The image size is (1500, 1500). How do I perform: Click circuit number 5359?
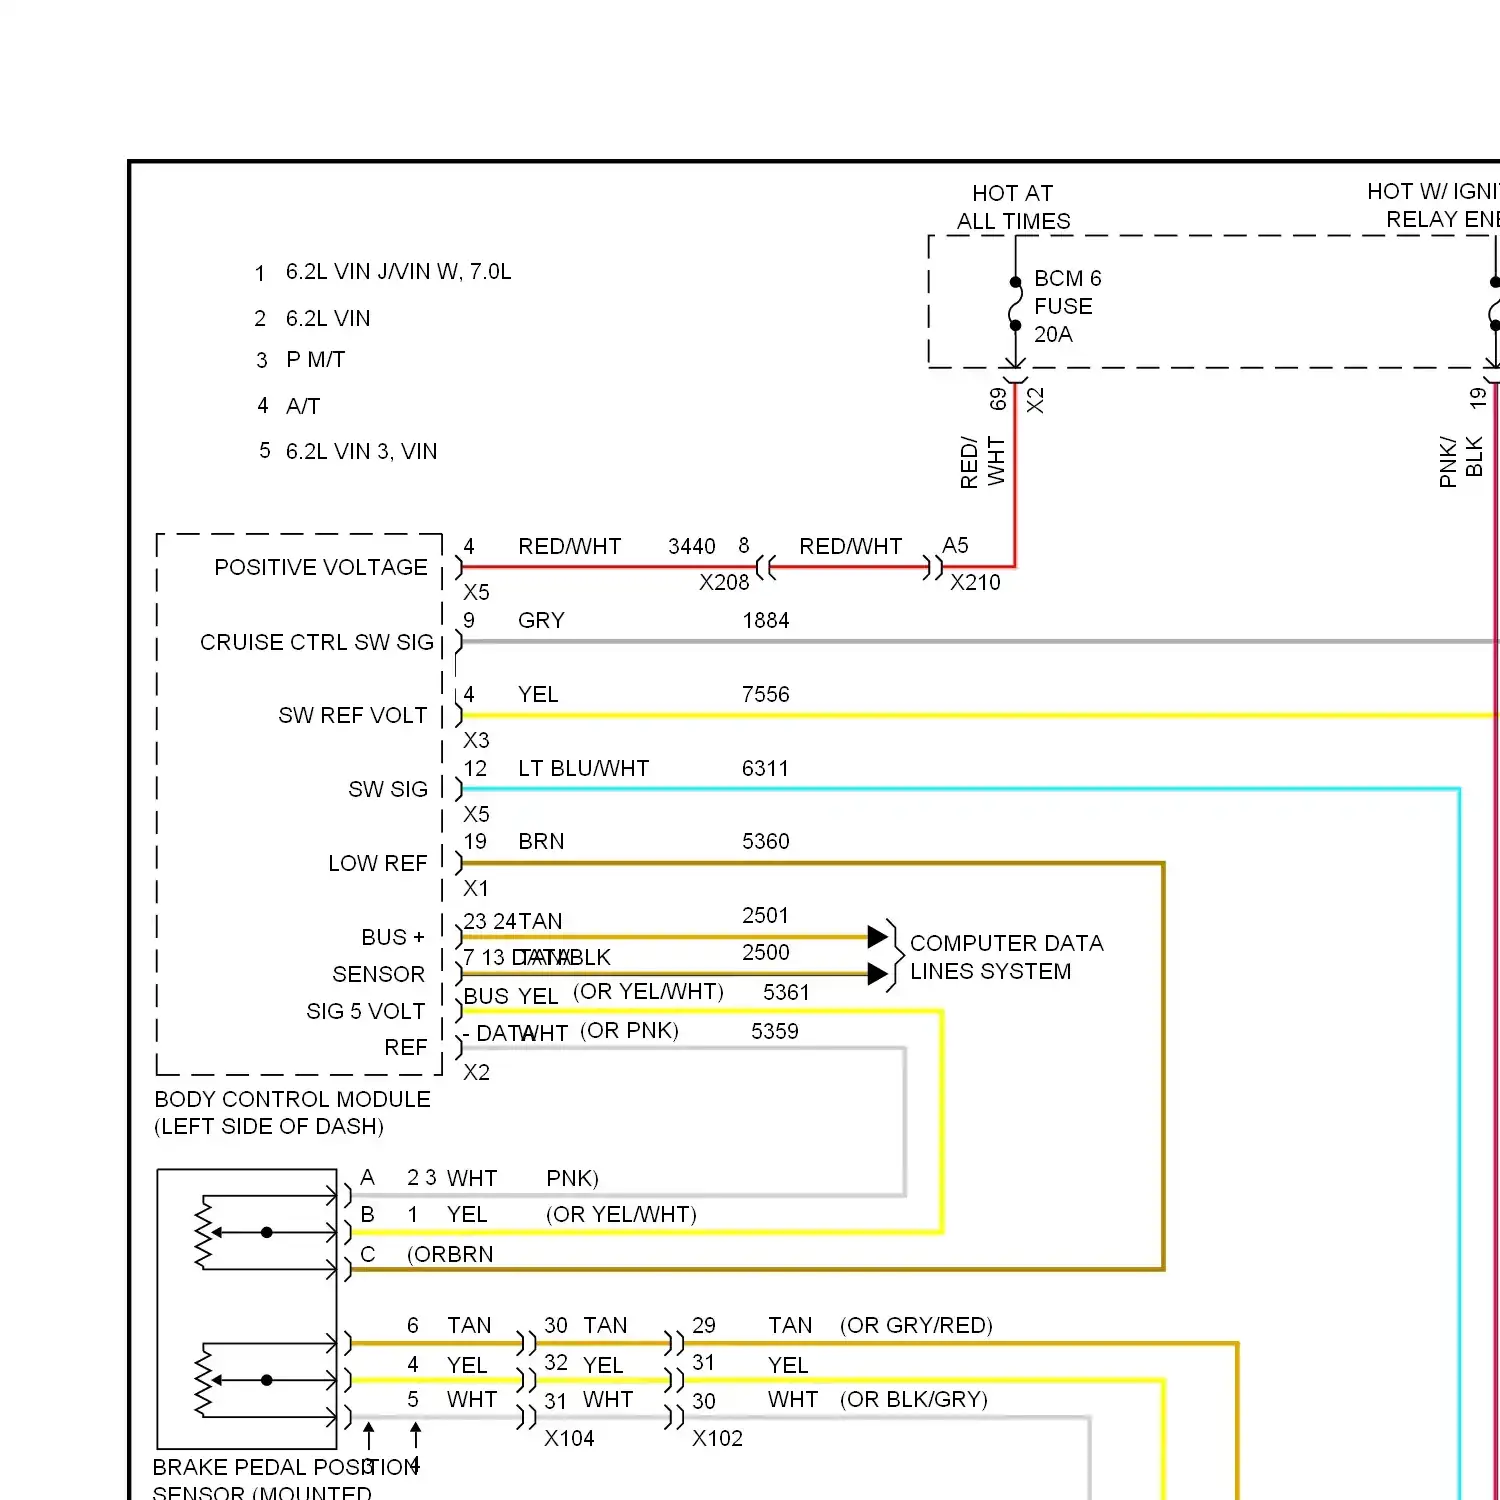click(775, 1031)
